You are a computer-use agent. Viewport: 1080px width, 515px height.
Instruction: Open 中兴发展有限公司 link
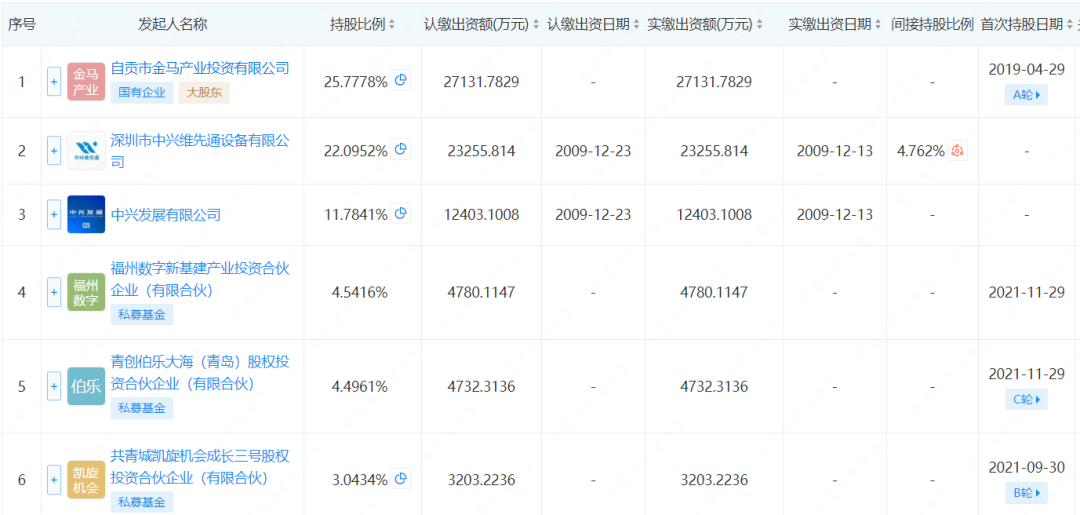click(x=166, y=215)
